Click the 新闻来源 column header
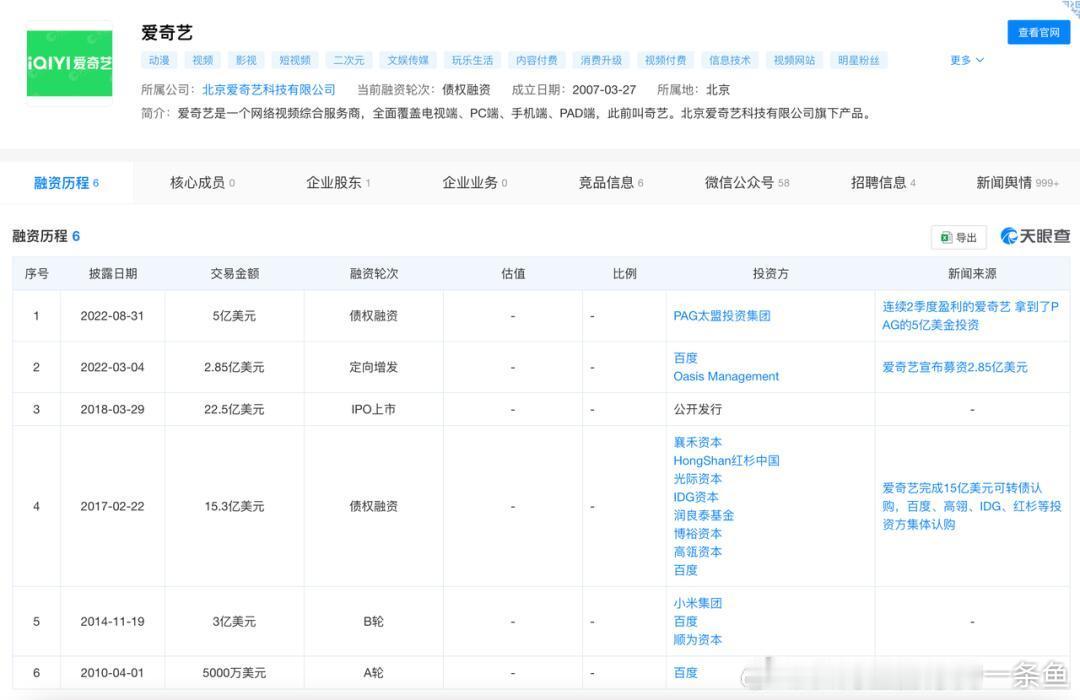The image size is (1080, 700). tap(972, 274)
